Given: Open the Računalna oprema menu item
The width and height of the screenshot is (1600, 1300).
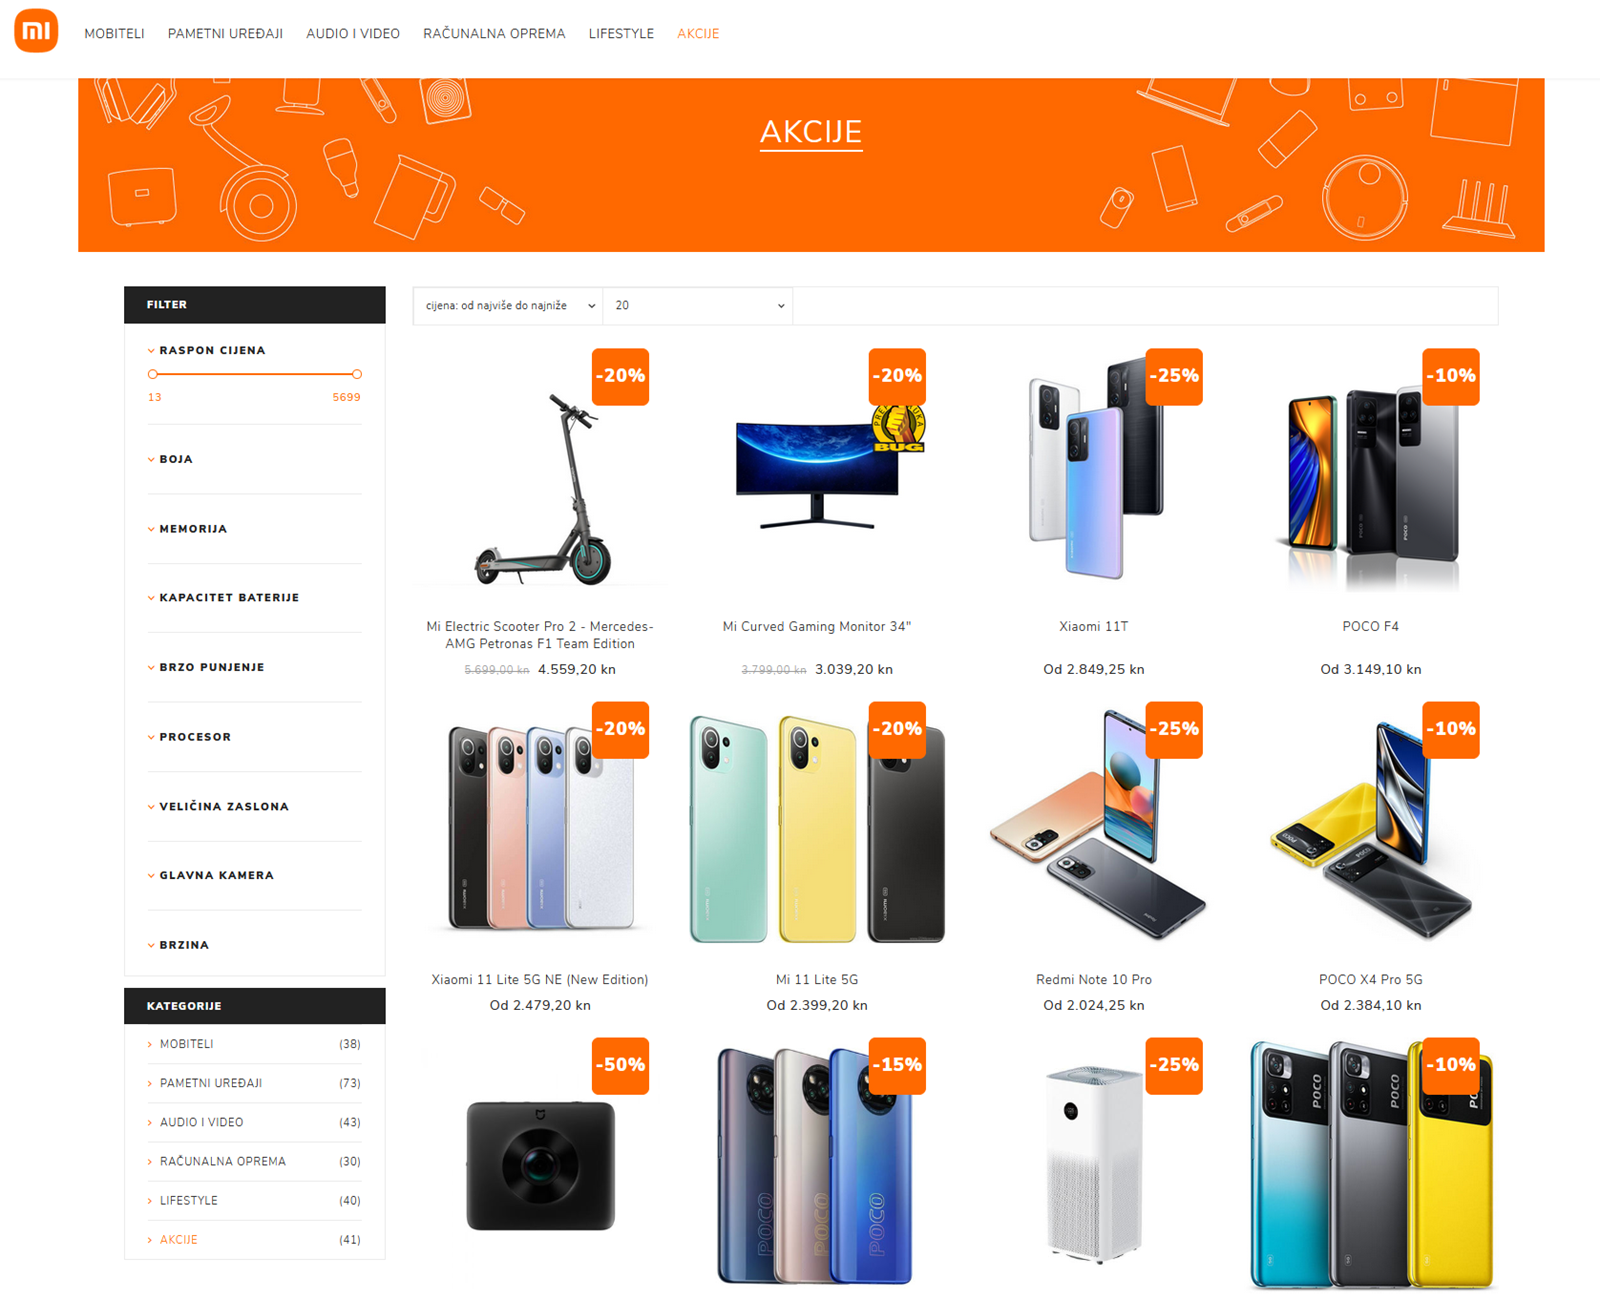Looking at the screenshot, I should (x=494, y=34).
